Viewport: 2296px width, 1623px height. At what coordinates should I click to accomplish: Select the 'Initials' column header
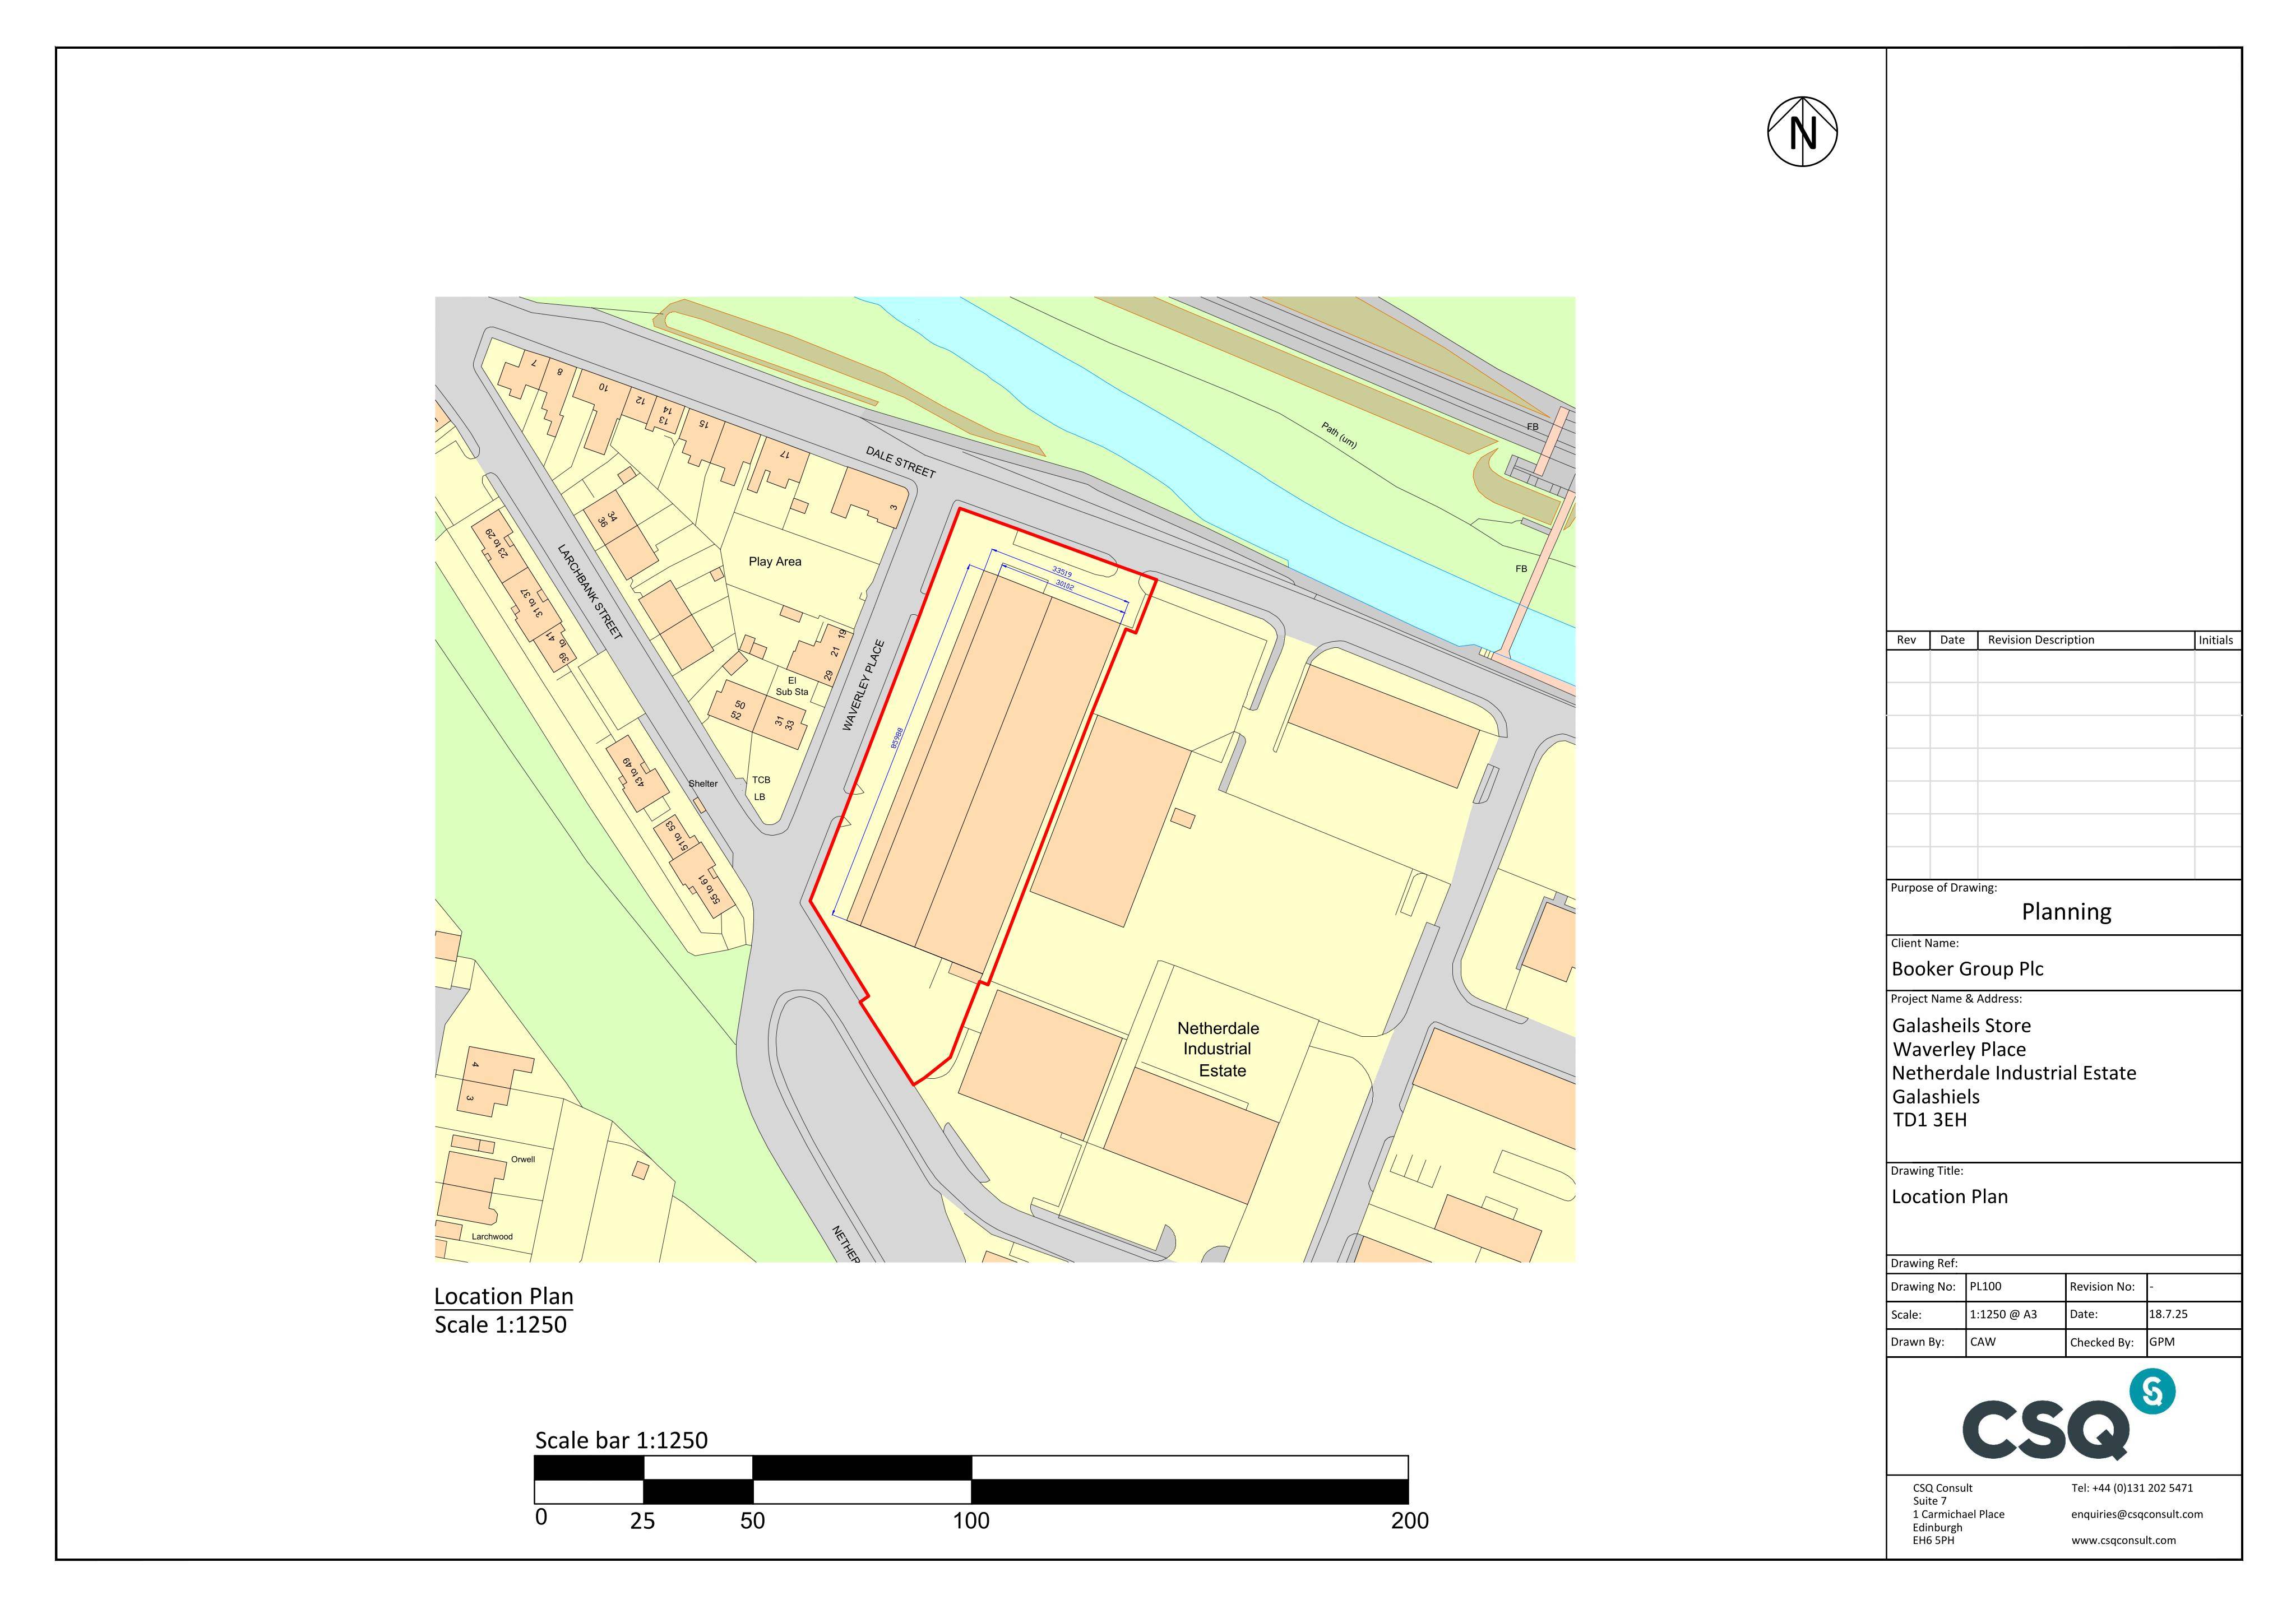2216,640
